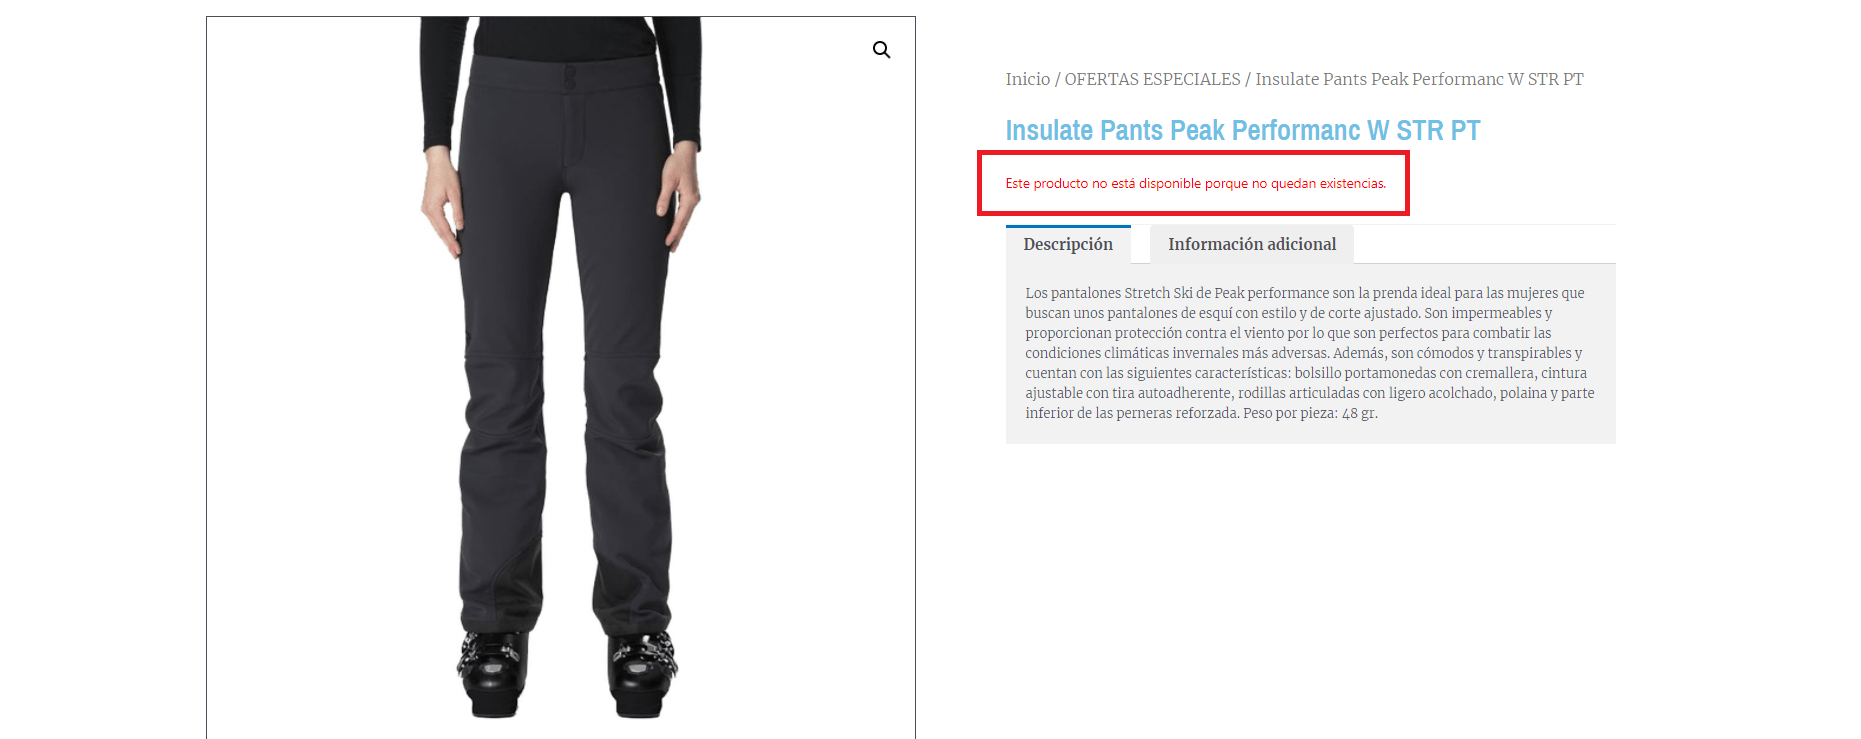Open the Inicio breadcrumb link
This screenshot has width=1861, height=739.
(1027, 79)
